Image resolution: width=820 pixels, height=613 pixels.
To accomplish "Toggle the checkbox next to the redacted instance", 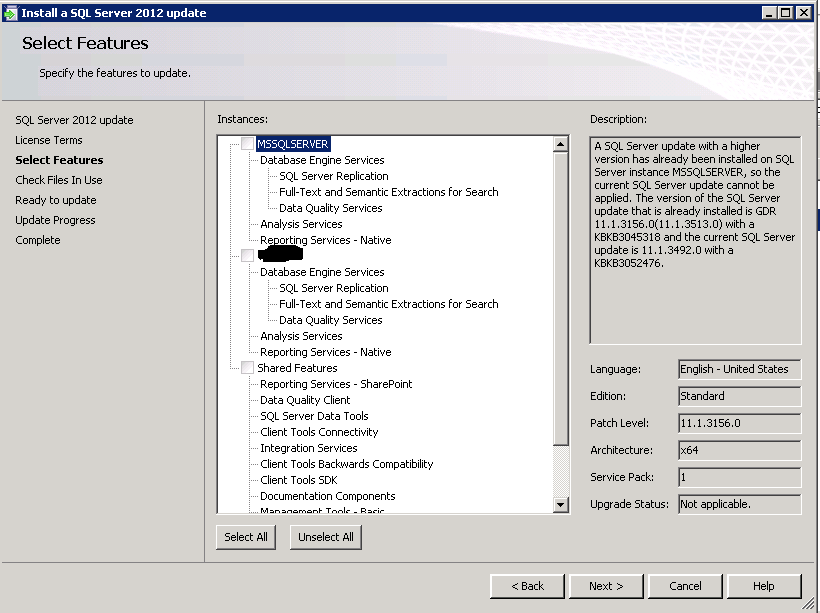I will click(x=247, y=256).
